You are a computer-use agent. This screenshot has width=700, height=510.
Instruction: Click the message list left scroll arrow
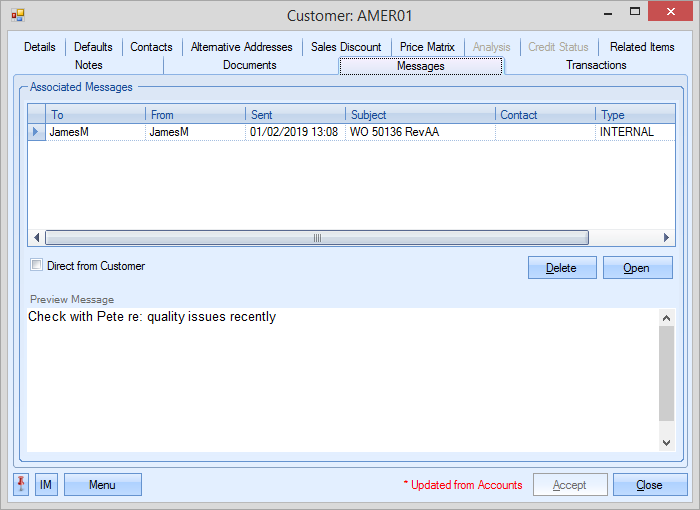click(37, 238)
